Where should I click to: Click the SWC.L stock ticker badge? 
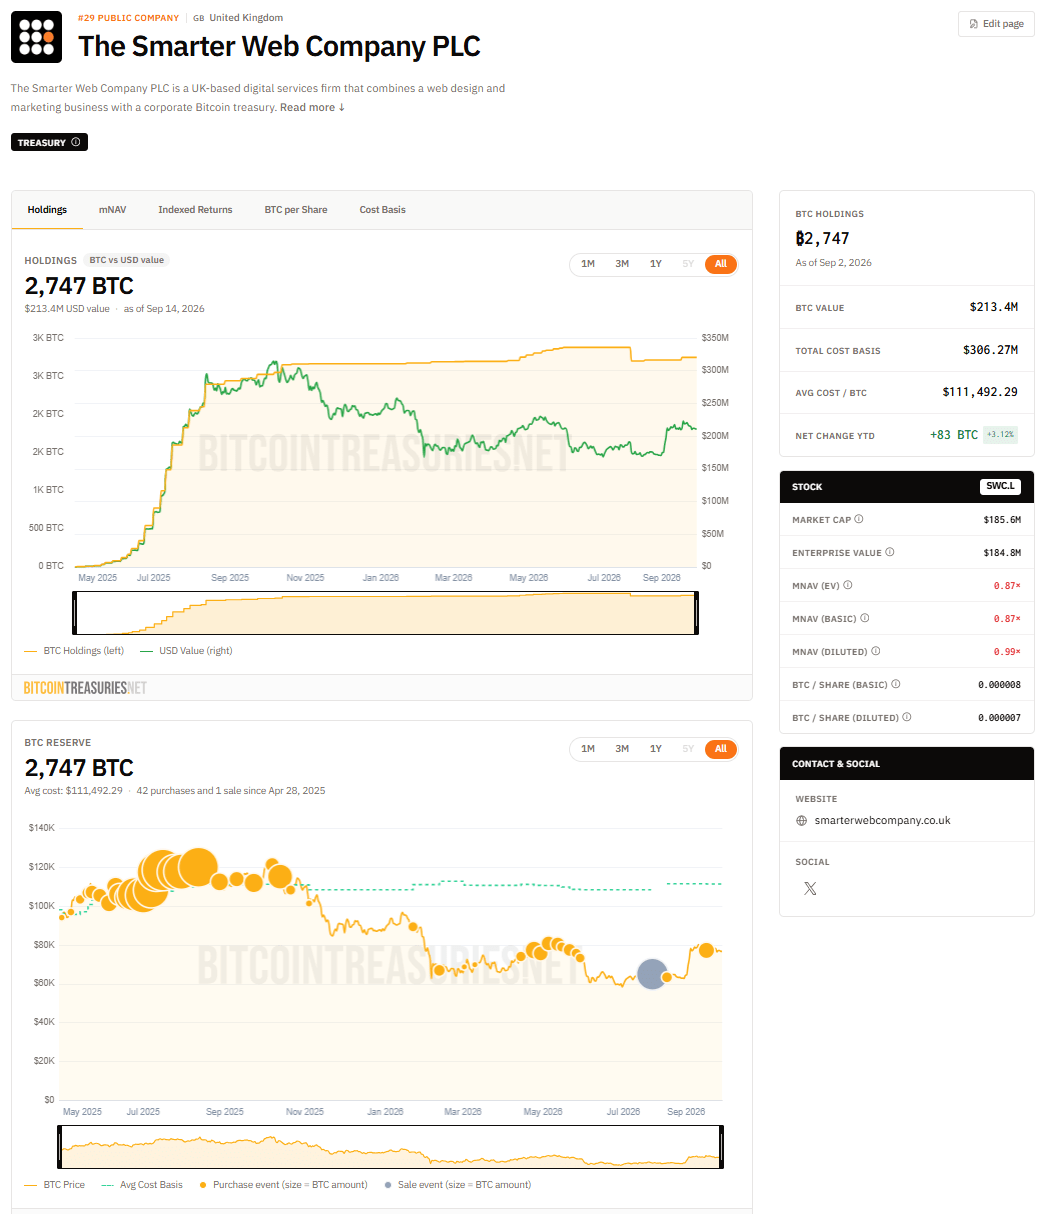(1001, 487)
